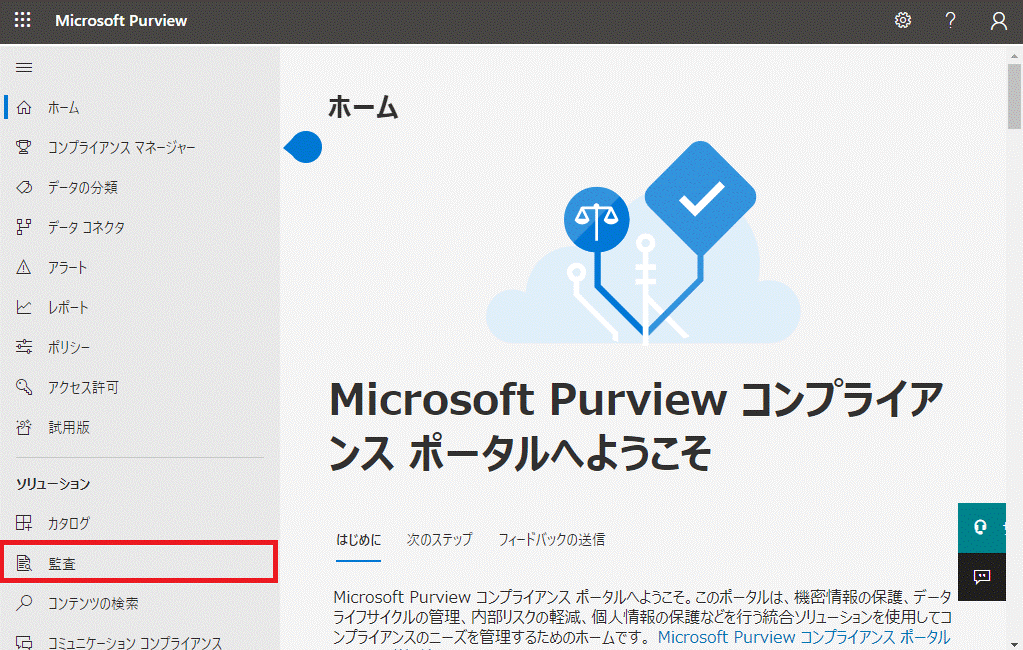Click the ソリューション section heading

coord(53,484)
